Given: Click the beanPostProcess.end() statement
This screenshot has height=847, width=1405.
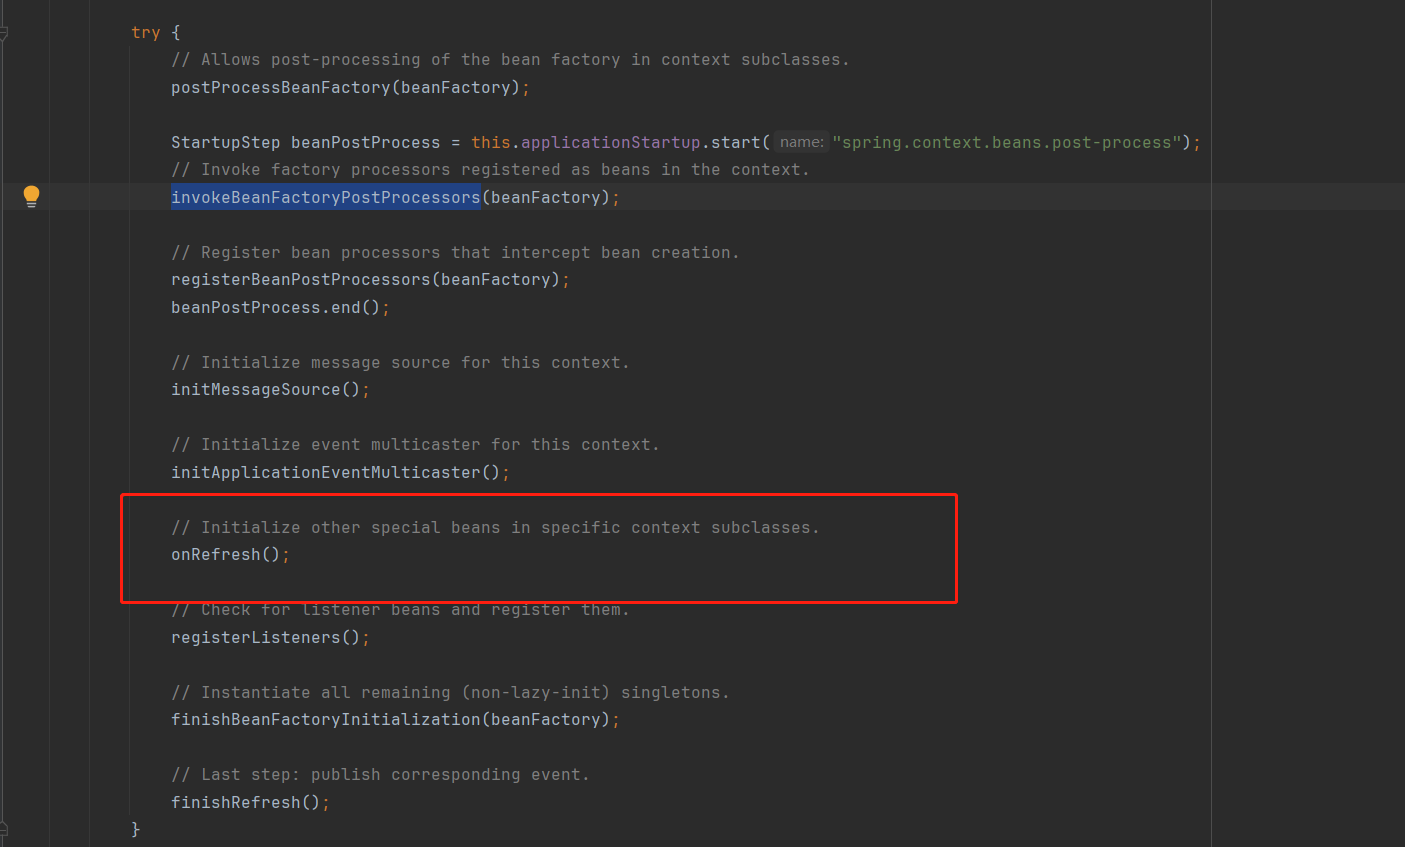Looking at the screenshot, I should [275, 308].
